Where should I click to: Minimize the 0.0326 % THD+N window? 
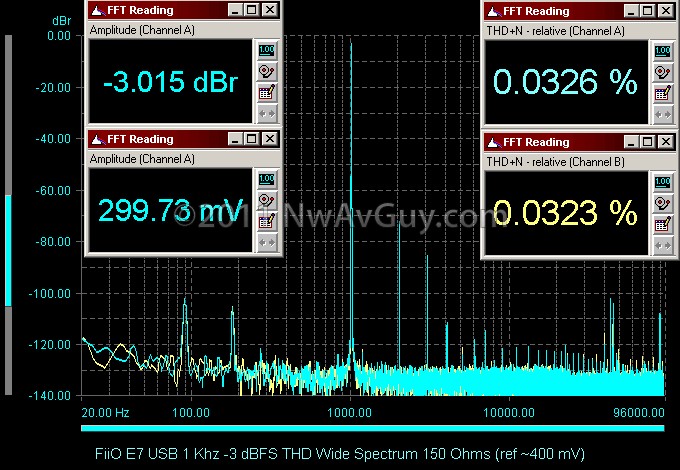(x=631, y=11)
